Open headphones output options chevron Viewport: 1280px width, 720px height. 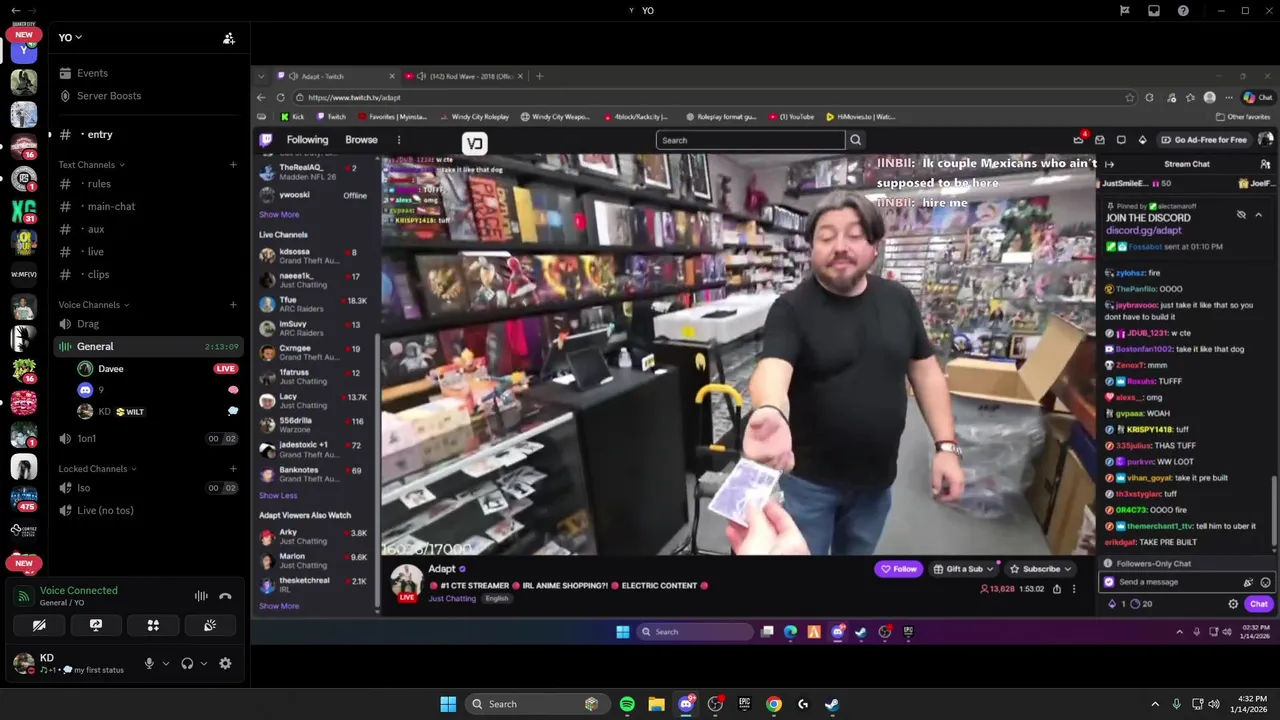click(204, 664)
